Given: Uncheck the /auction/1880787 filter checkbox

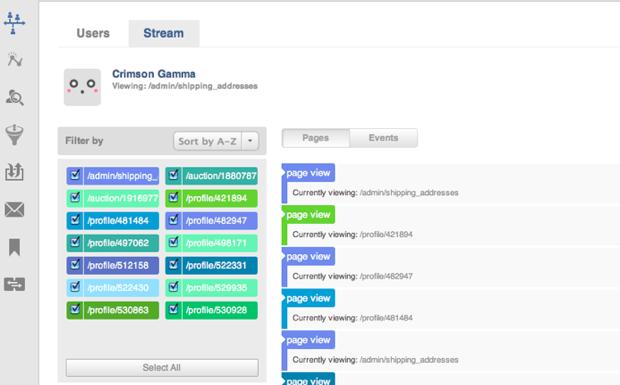Looking at the screenshot, I should pos(174,175).
